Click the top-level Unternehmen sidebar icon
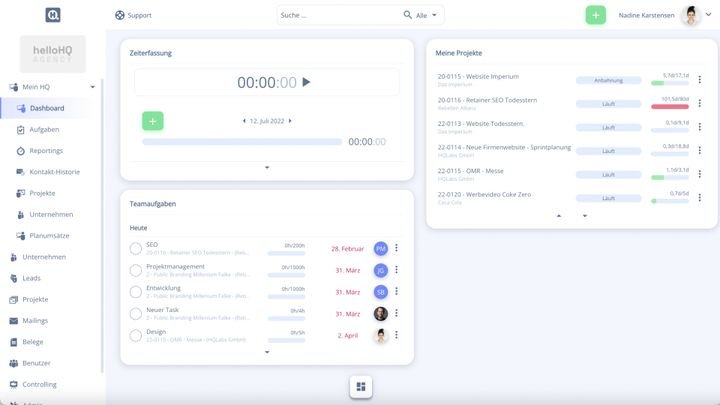The width and height of the screenshot is (720, 405). click(14, 257)
